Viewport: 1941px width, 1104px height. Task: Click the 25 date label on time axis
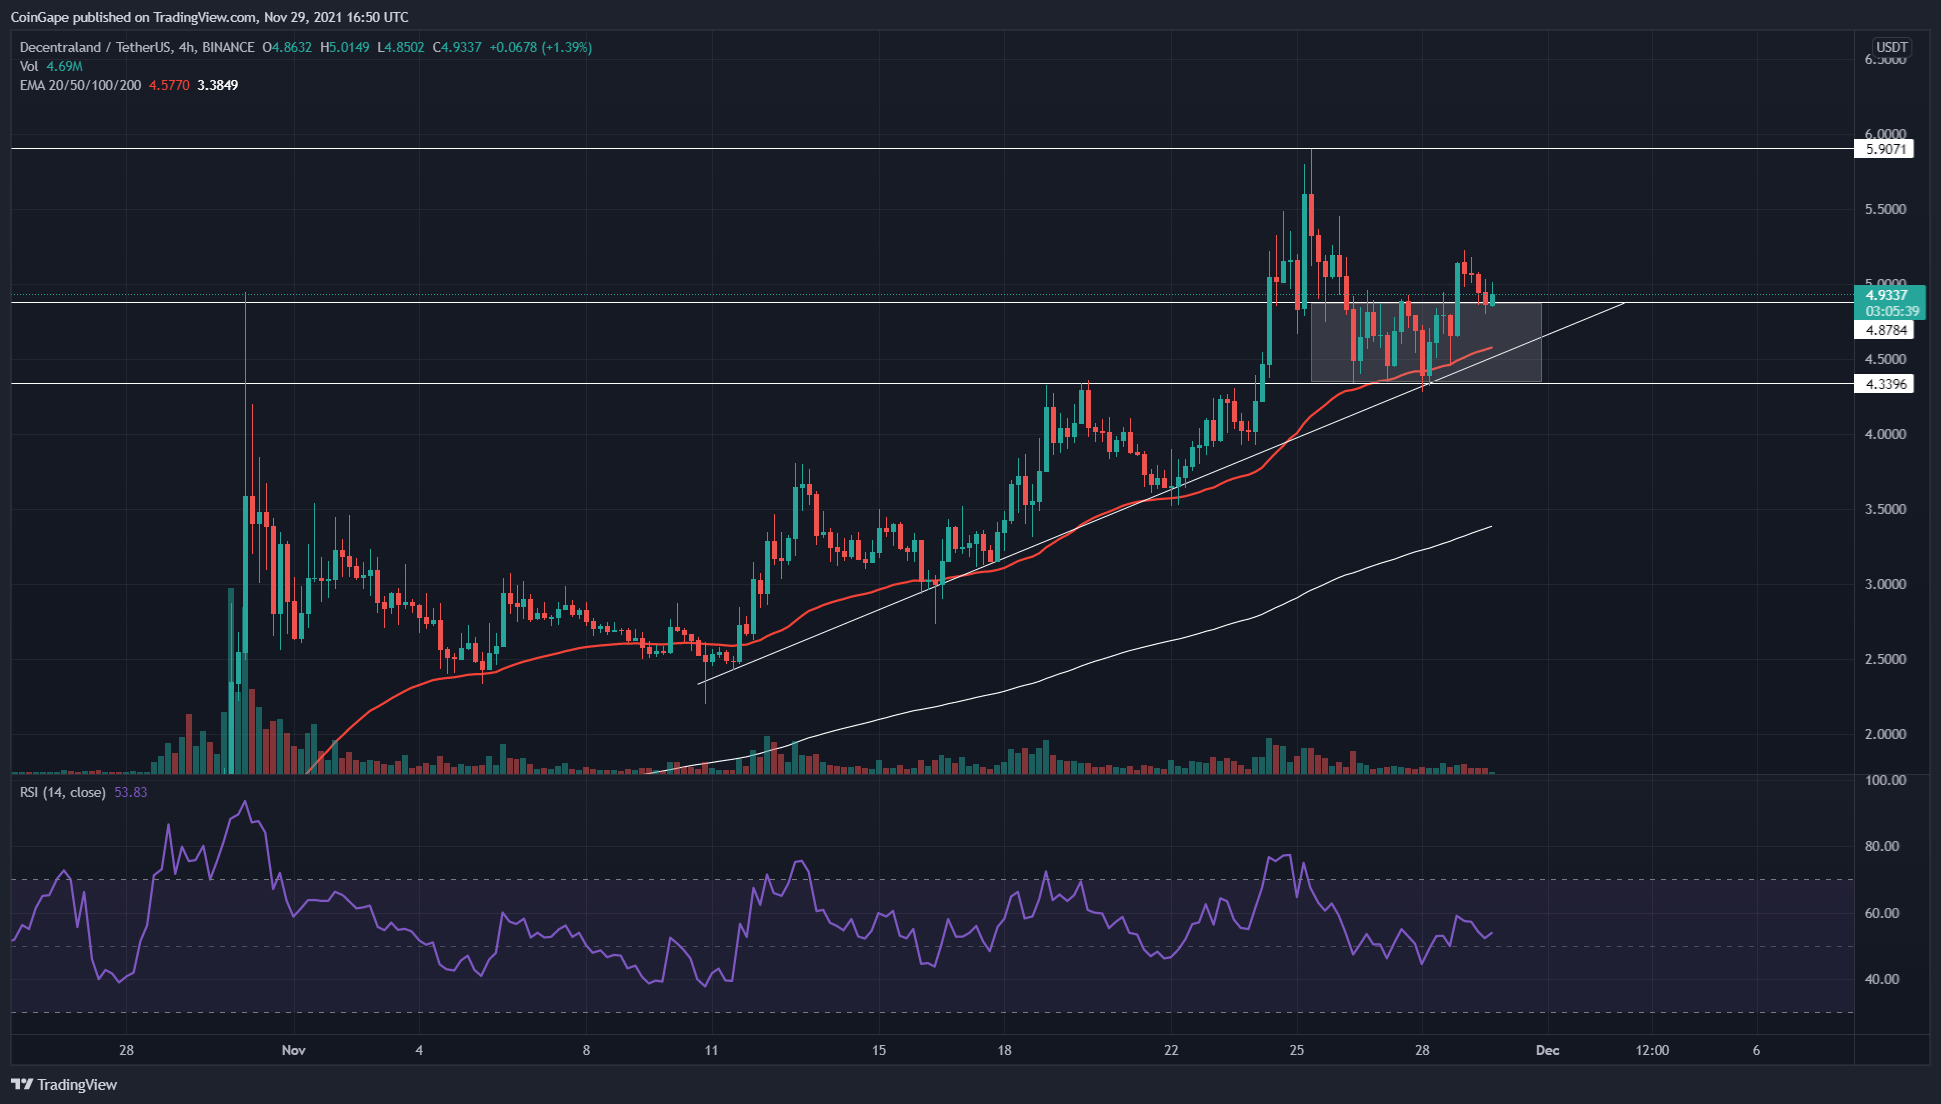1296,1050
